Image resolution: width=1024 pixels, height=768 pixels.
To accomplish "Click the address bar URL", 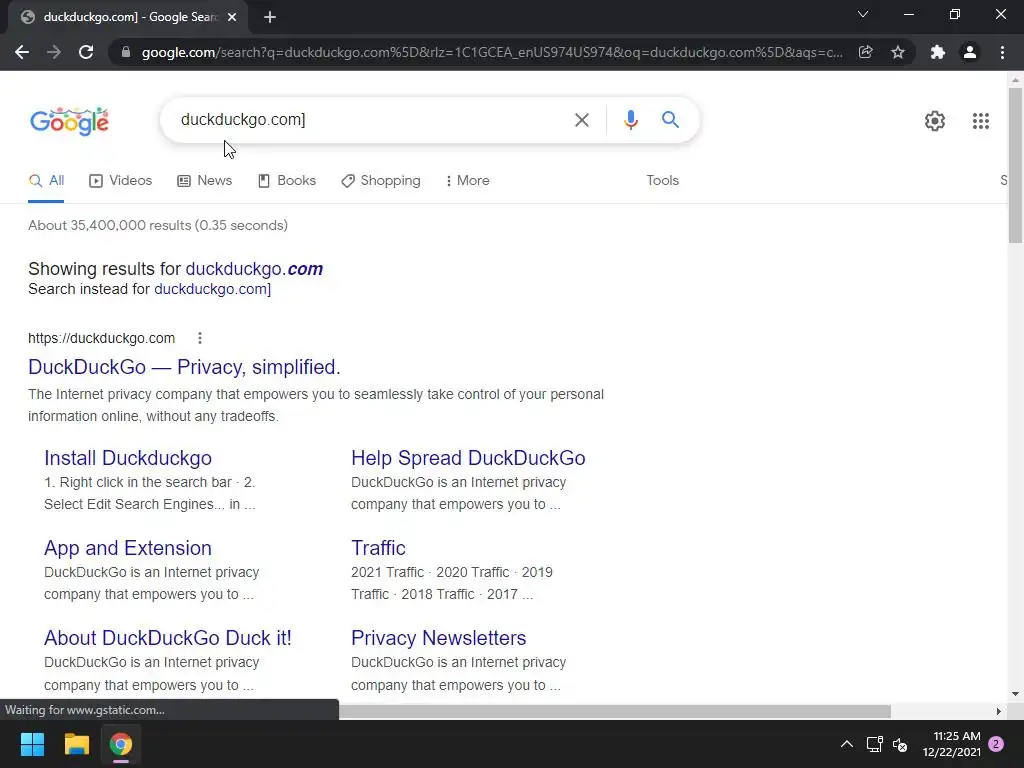I will (x=491, y=52).
